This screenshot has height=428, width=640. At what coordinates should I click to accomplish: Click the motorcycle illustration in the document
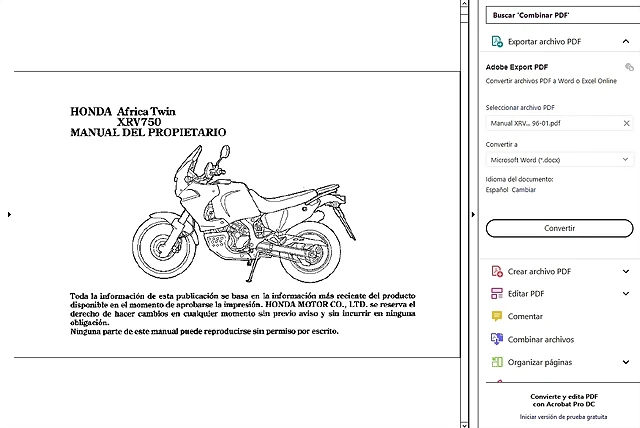click(x=244, y=213)
